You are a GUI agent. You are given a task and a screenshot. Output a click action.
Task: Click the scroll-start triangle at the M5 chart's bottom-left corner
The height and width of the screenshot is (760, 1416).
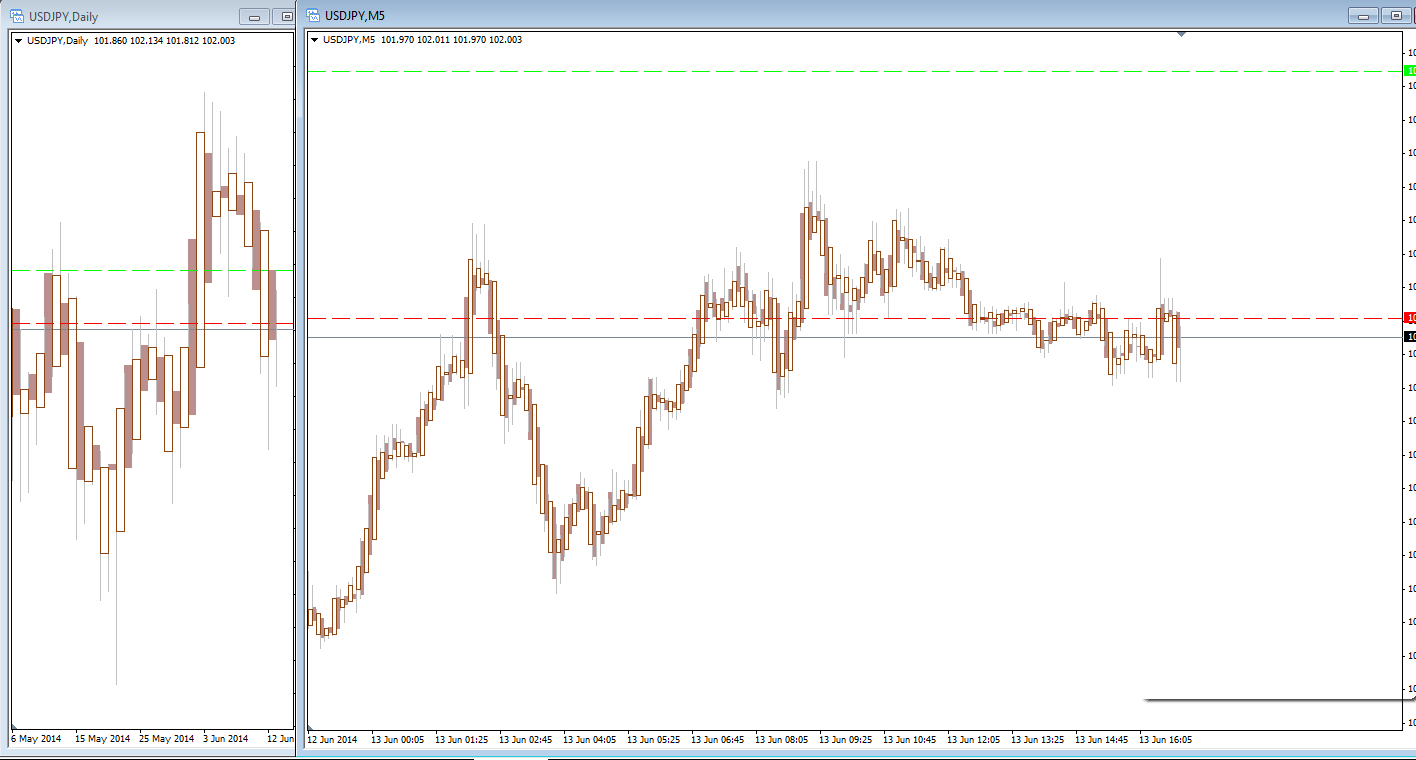pyautogui.click(x=311, y=727)
